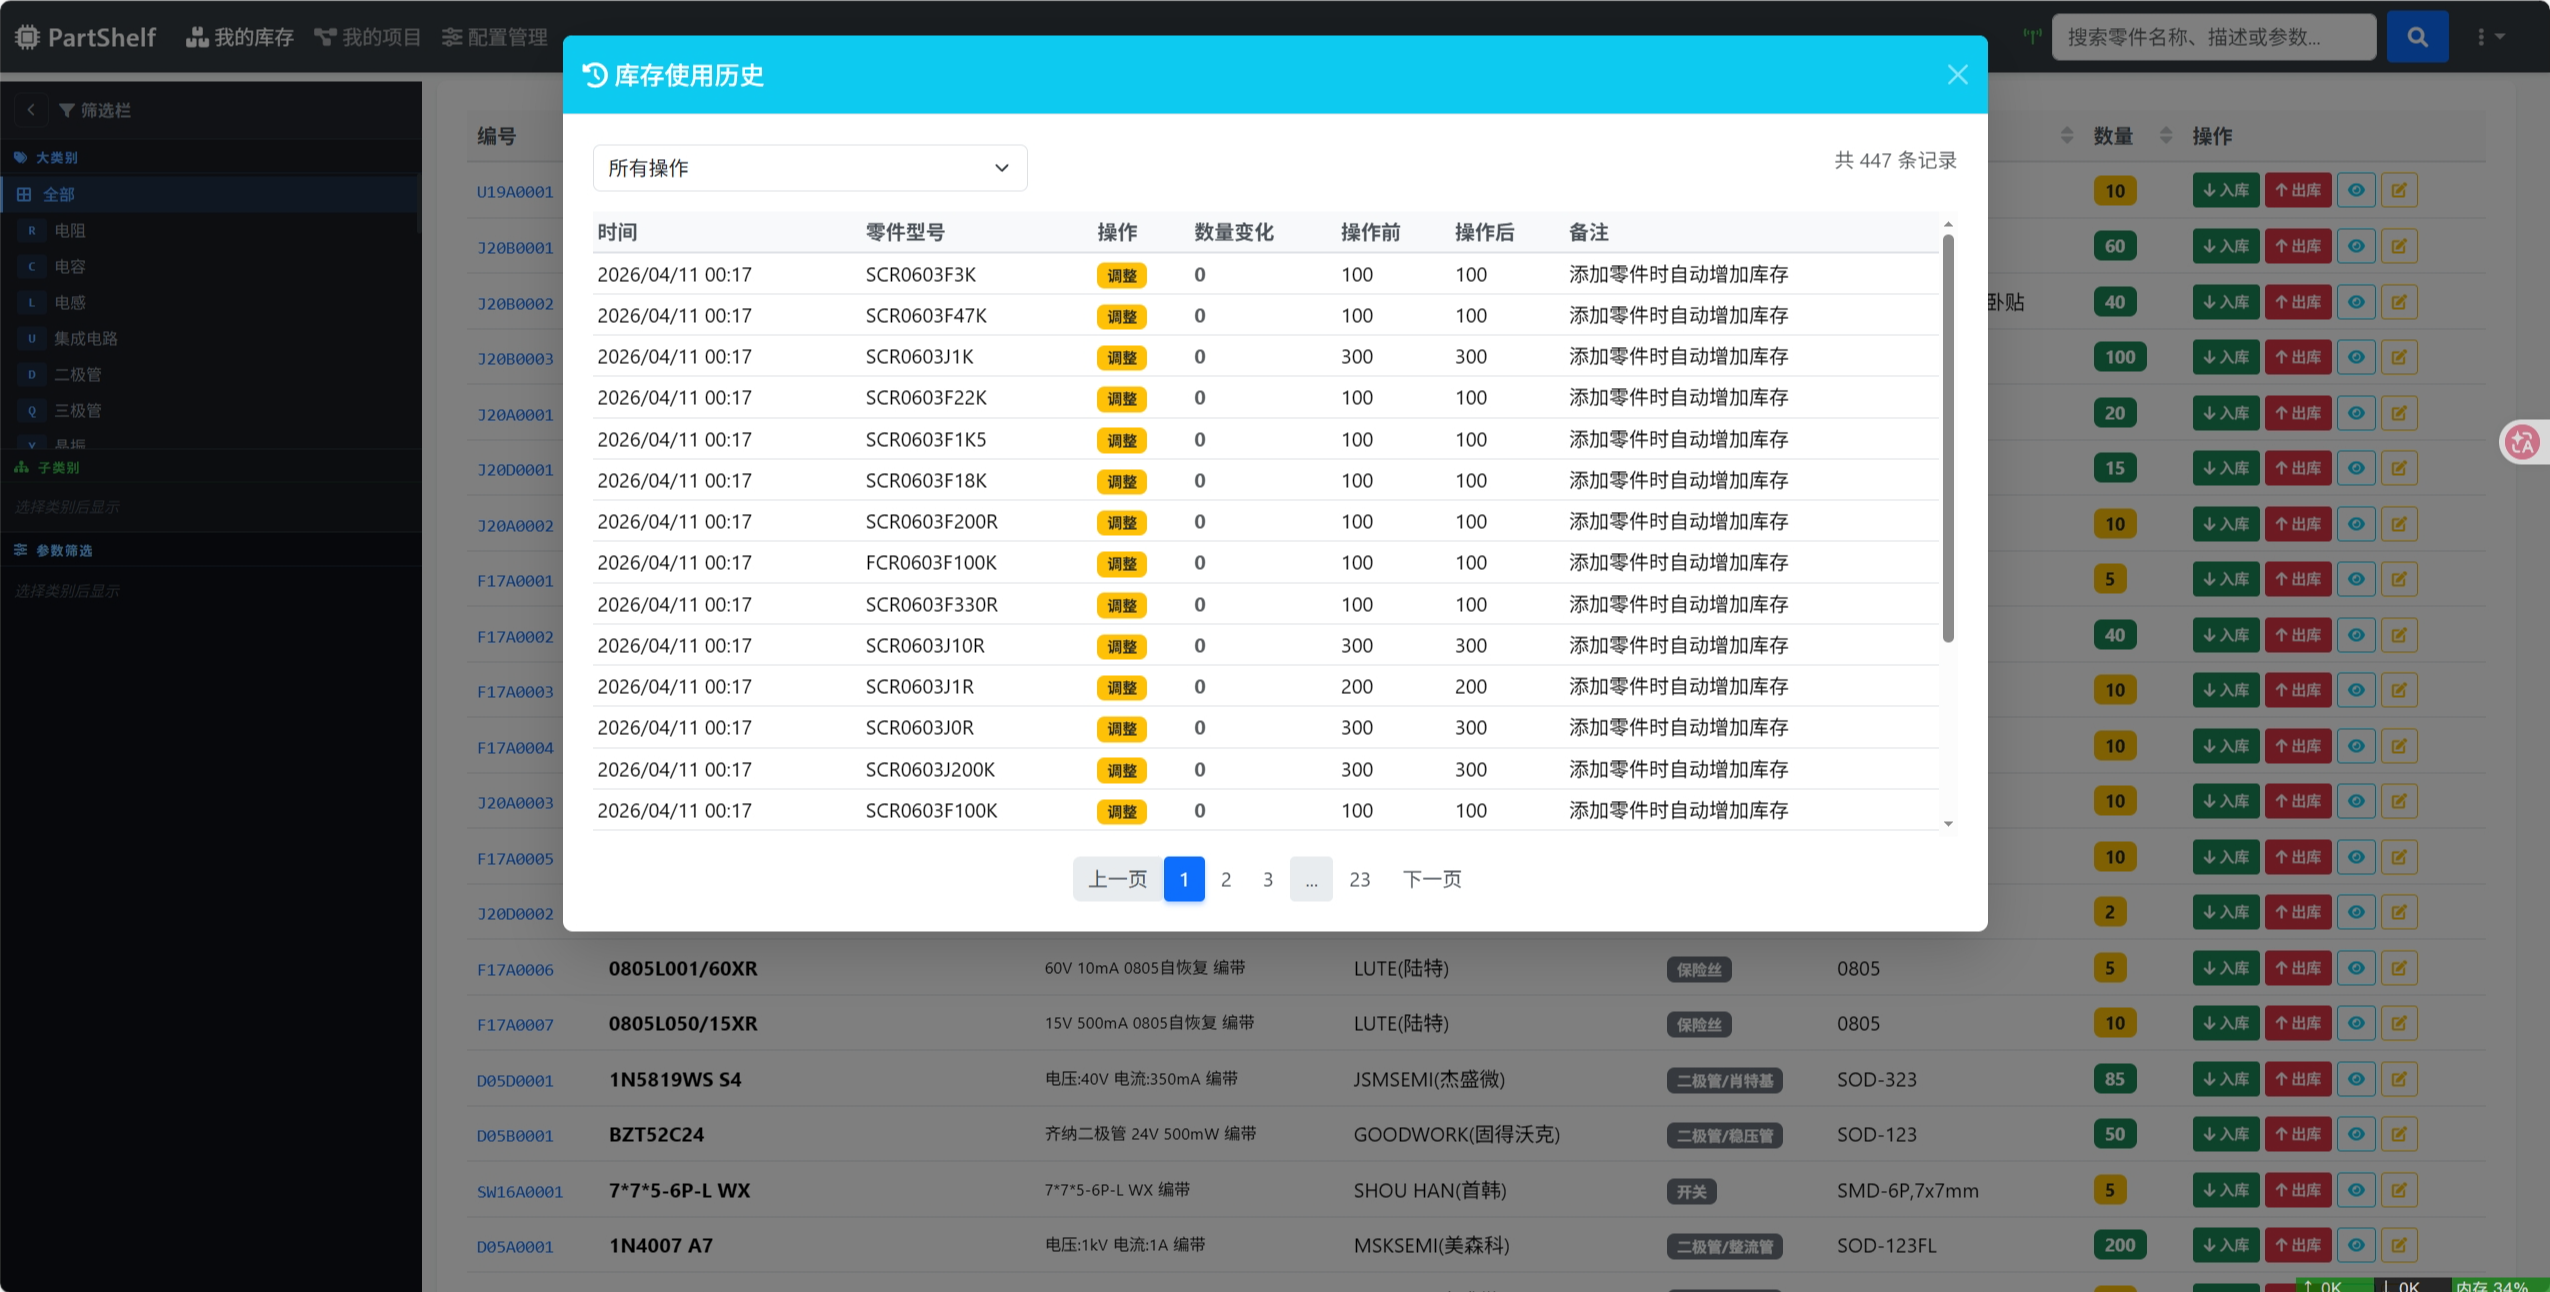Click the PartShelf chip logo
The height and width of the screenshot is (1292, 2550).
pyautogui.click(x=27, y=37)
